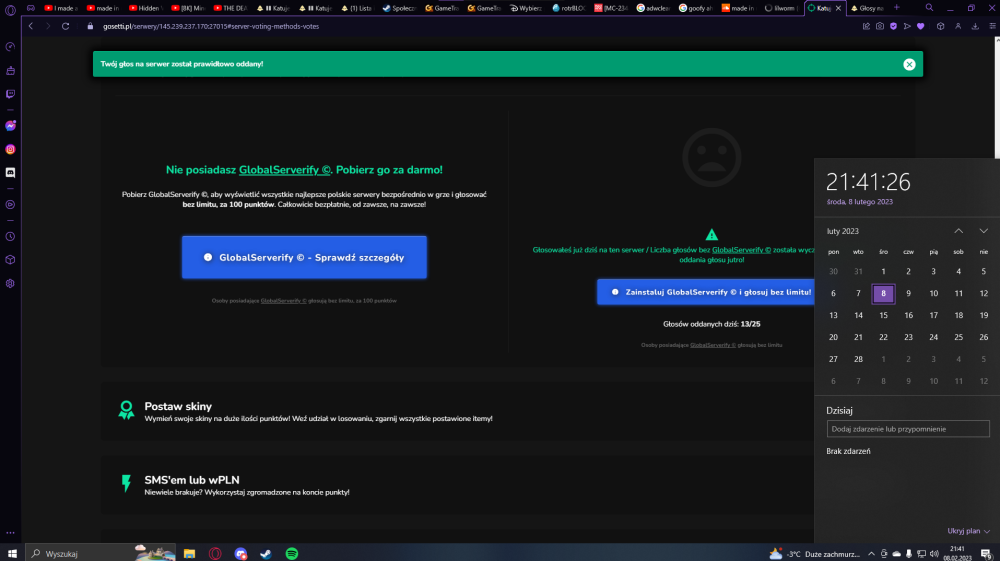Open the Windows notification center
The width and height of the screenshot is (1000, 561).
point(986,553)
